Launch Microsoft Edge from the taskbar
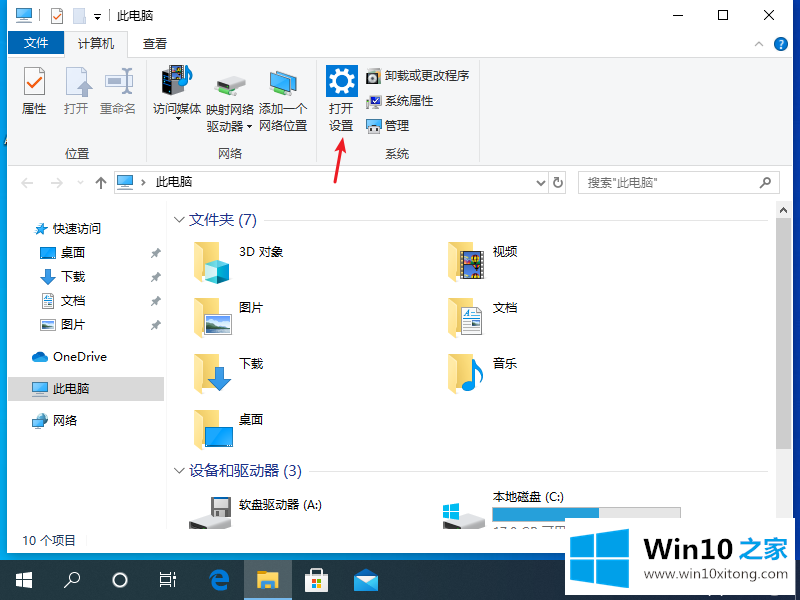This screenshot has height=600, width=800. pyautogui.click(x=219, y=579)
